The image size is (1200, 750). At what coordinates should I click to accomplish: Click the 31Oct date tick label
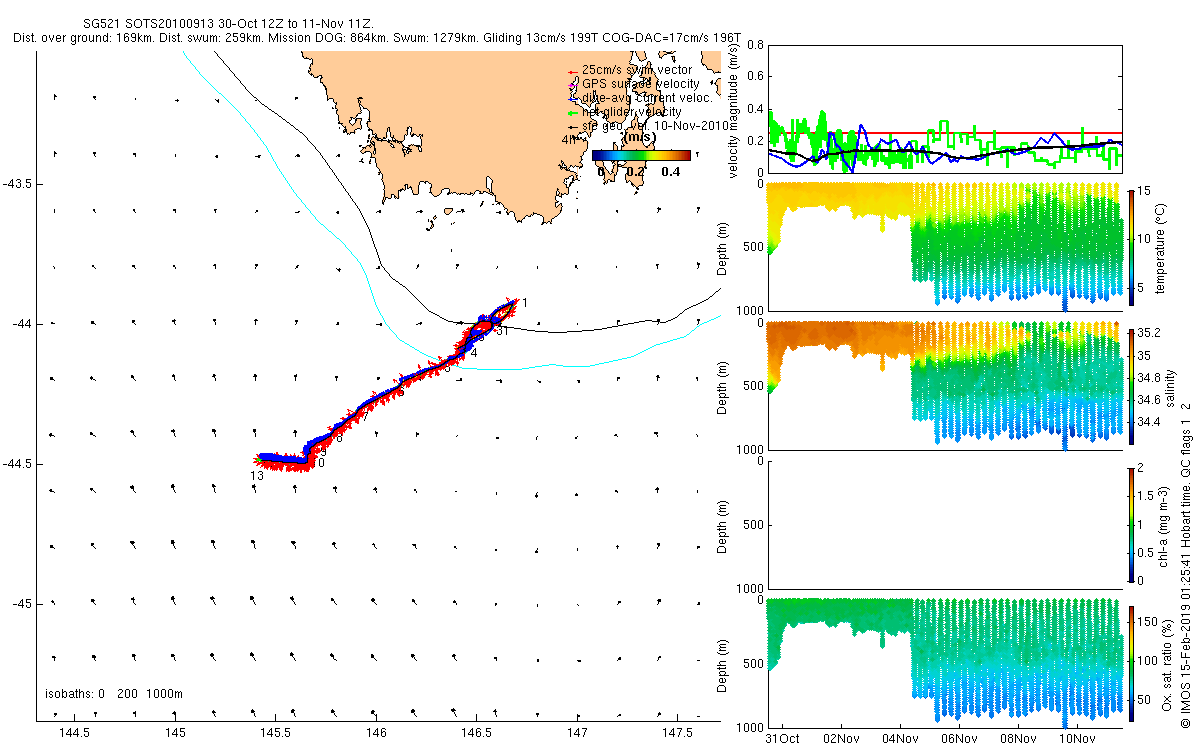(782, 739)
